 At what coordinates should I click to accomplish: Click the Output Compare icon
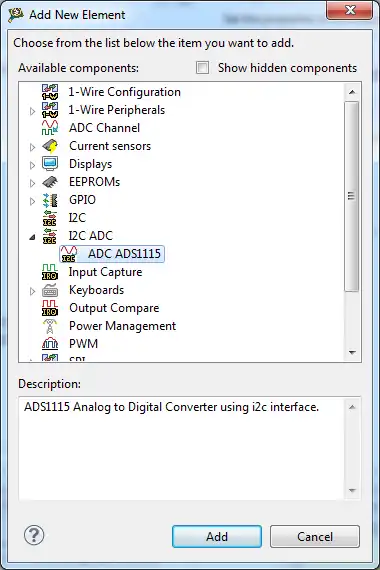(50, 308)
